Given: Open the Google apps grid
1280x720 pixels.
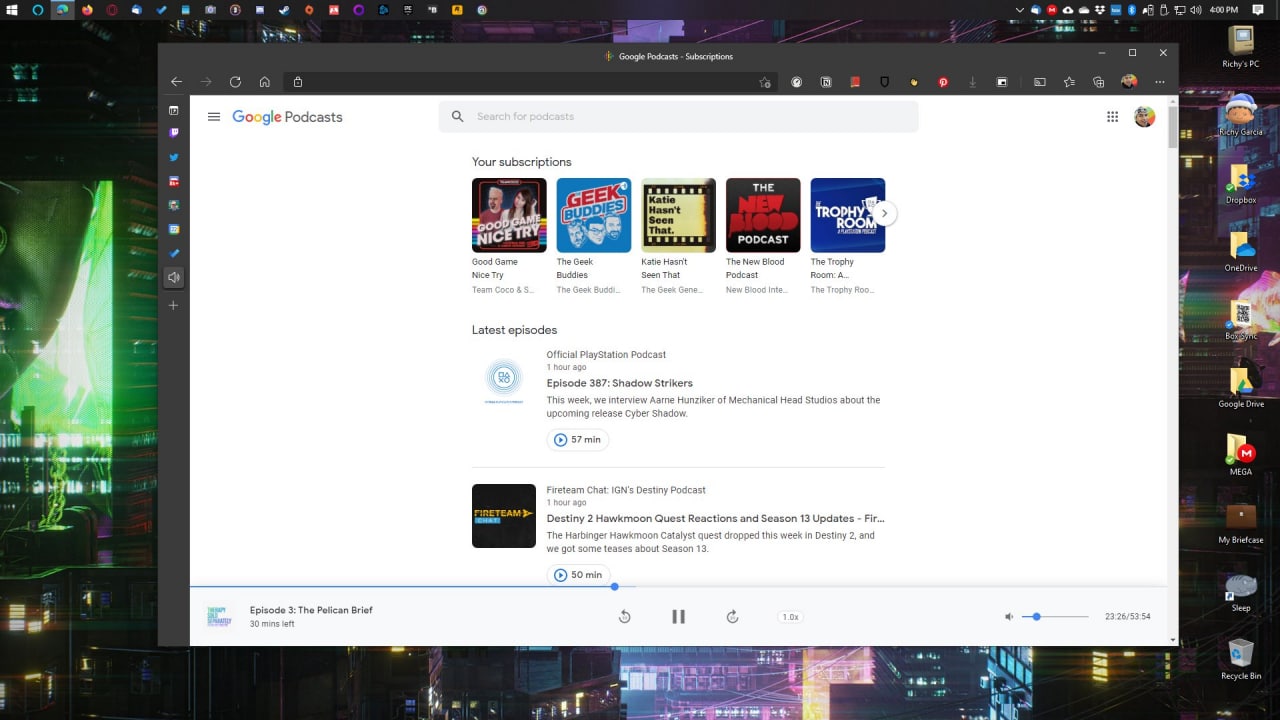Looking at the screenshot, I should pyautogui.click(x=1112, y=117).
